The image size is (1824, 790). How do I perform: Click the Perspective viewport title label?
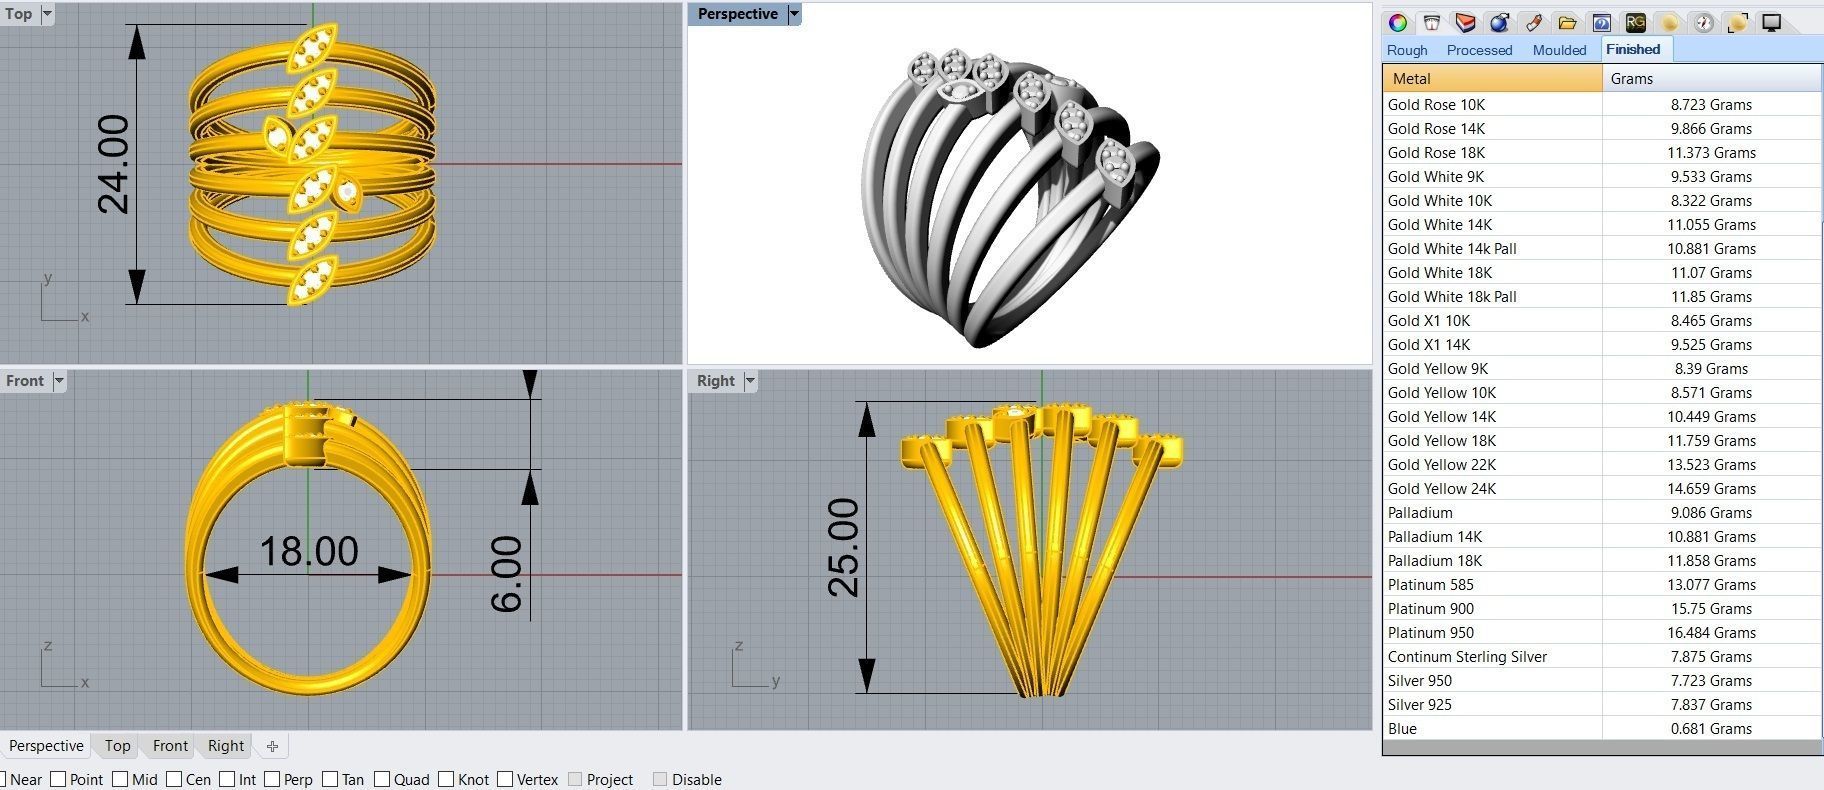[x=737, y=14]
